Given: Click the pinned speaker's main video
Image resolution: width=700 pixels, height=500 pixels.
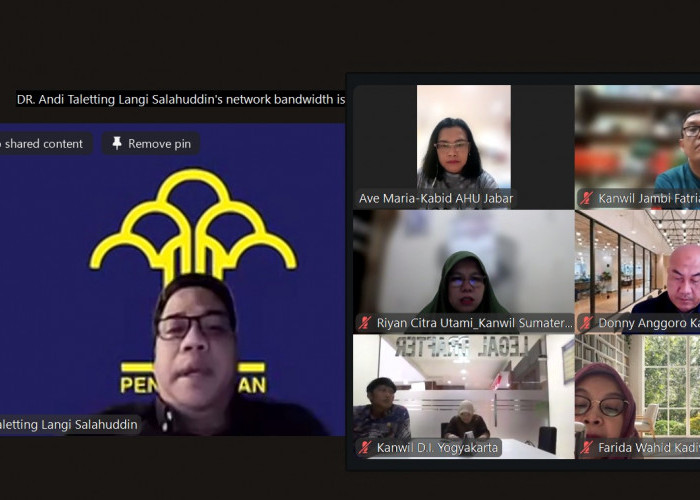Looking at the screenshot, I should 172,279.
